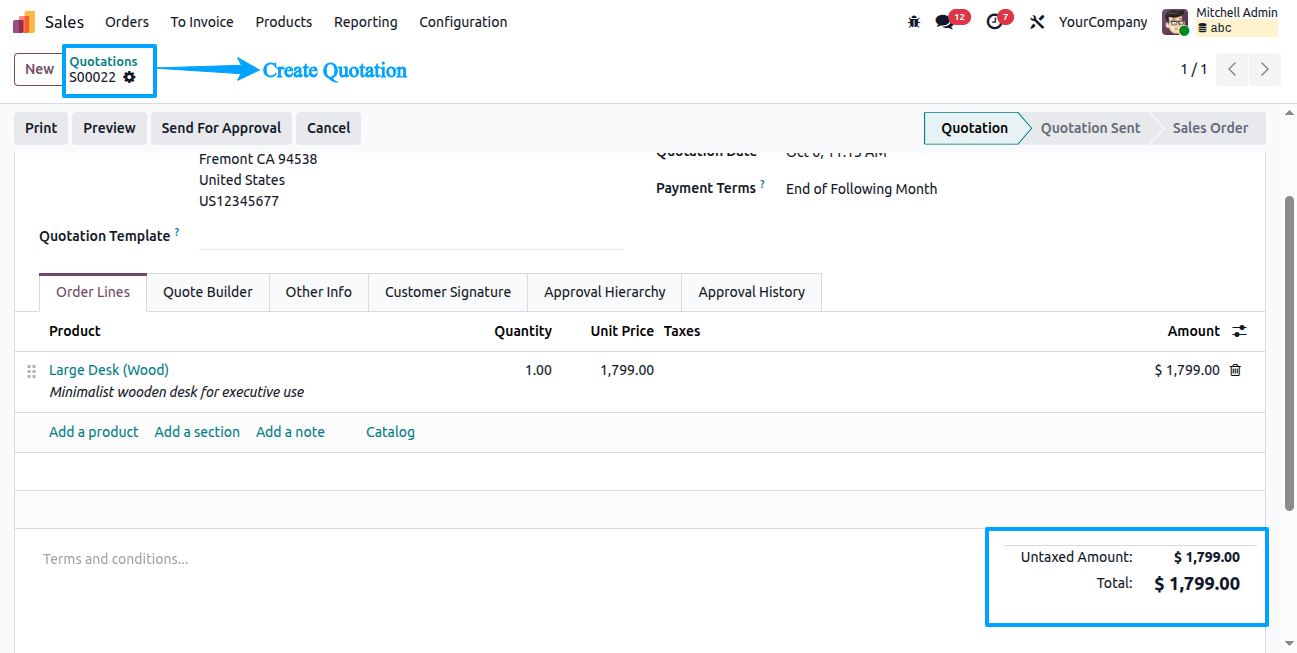Click the gear icon beside S00022

coord(129,77)
